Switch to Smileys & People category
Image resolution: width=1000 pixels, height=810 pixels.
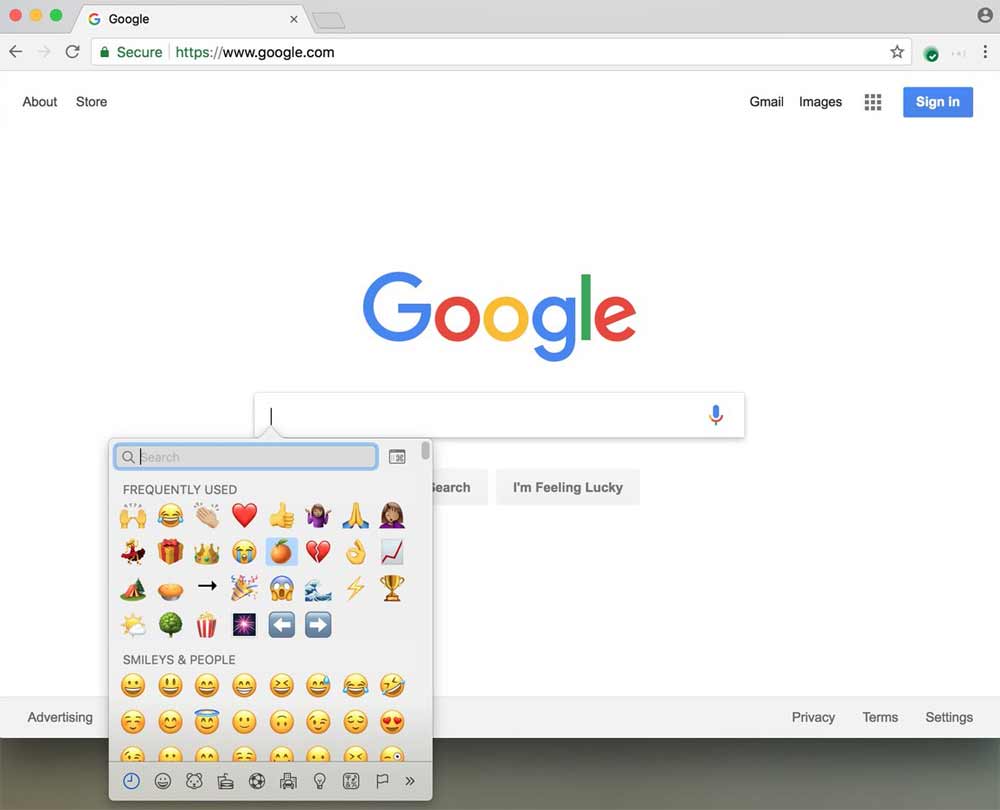pos(163,781)
